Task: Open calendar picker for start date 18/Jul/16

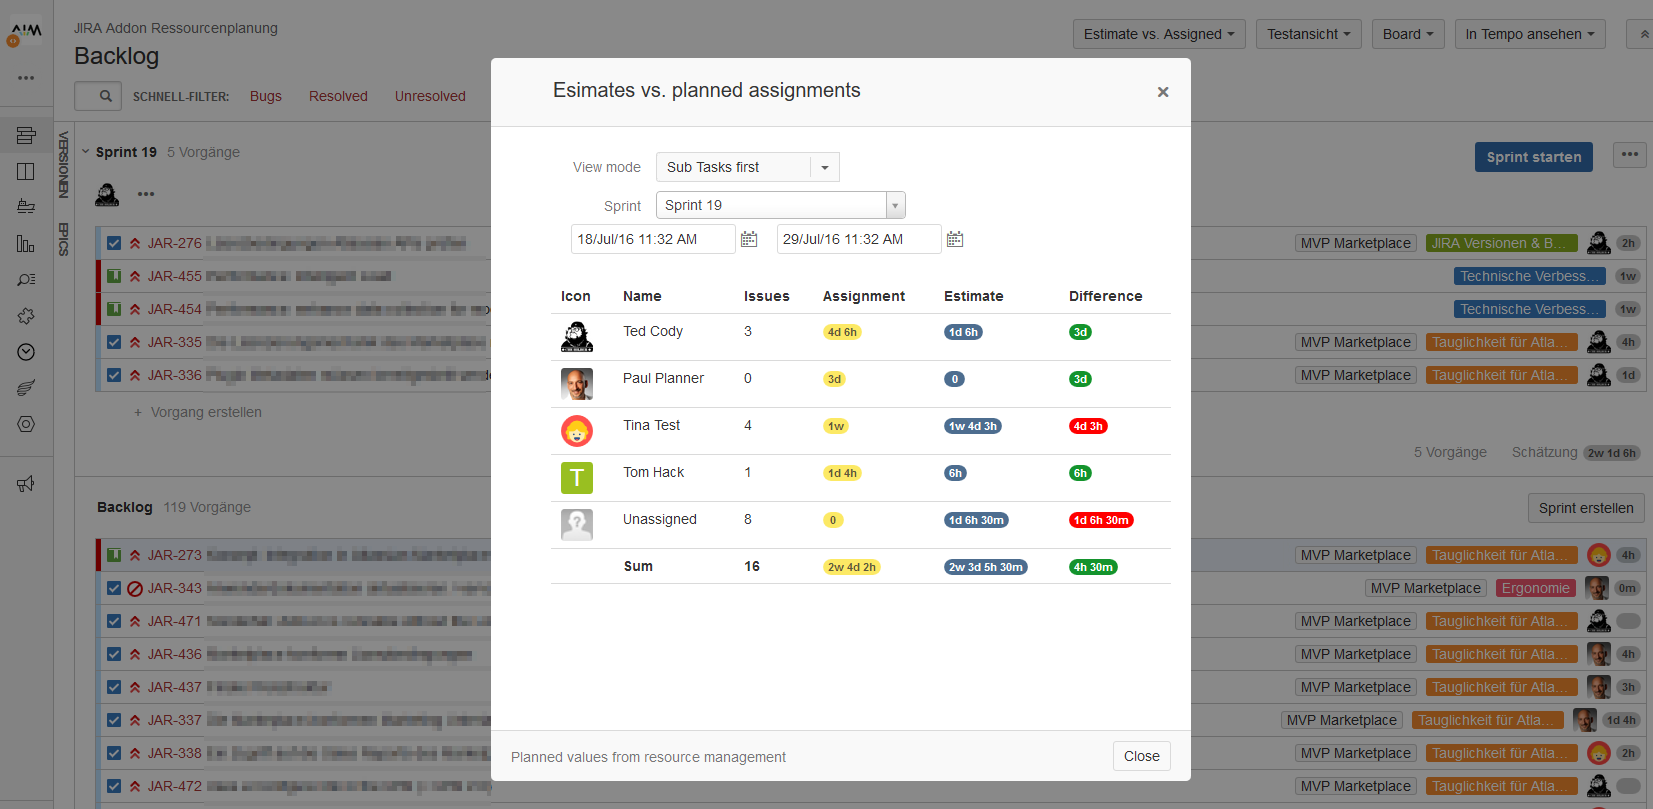Action: pos(749,239)
